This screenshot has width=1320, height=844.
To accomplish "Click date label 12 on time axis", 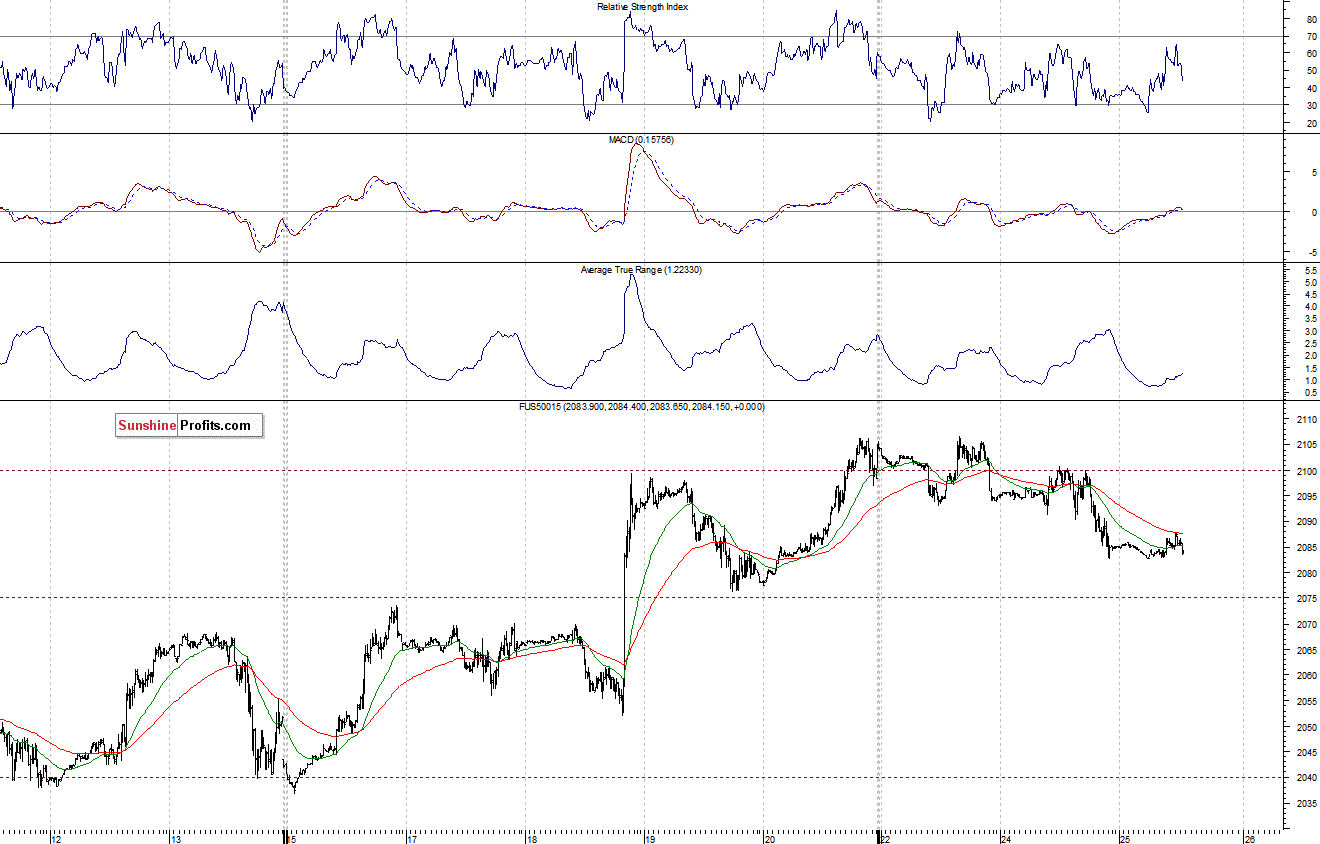I will coord(56,839).
